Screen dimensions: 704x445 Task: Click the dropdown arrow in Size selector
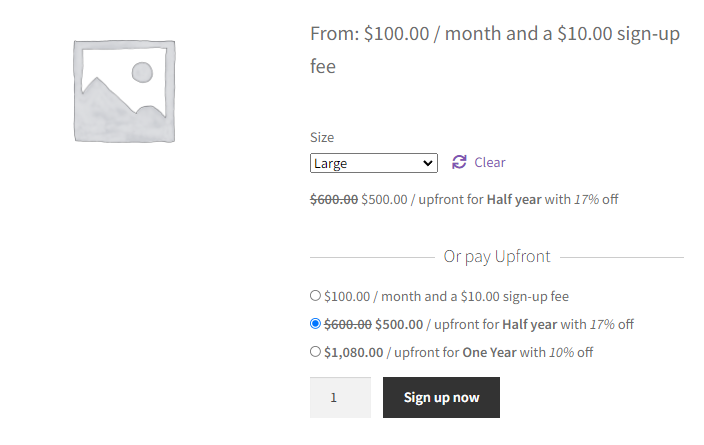[x=428, y=163]
